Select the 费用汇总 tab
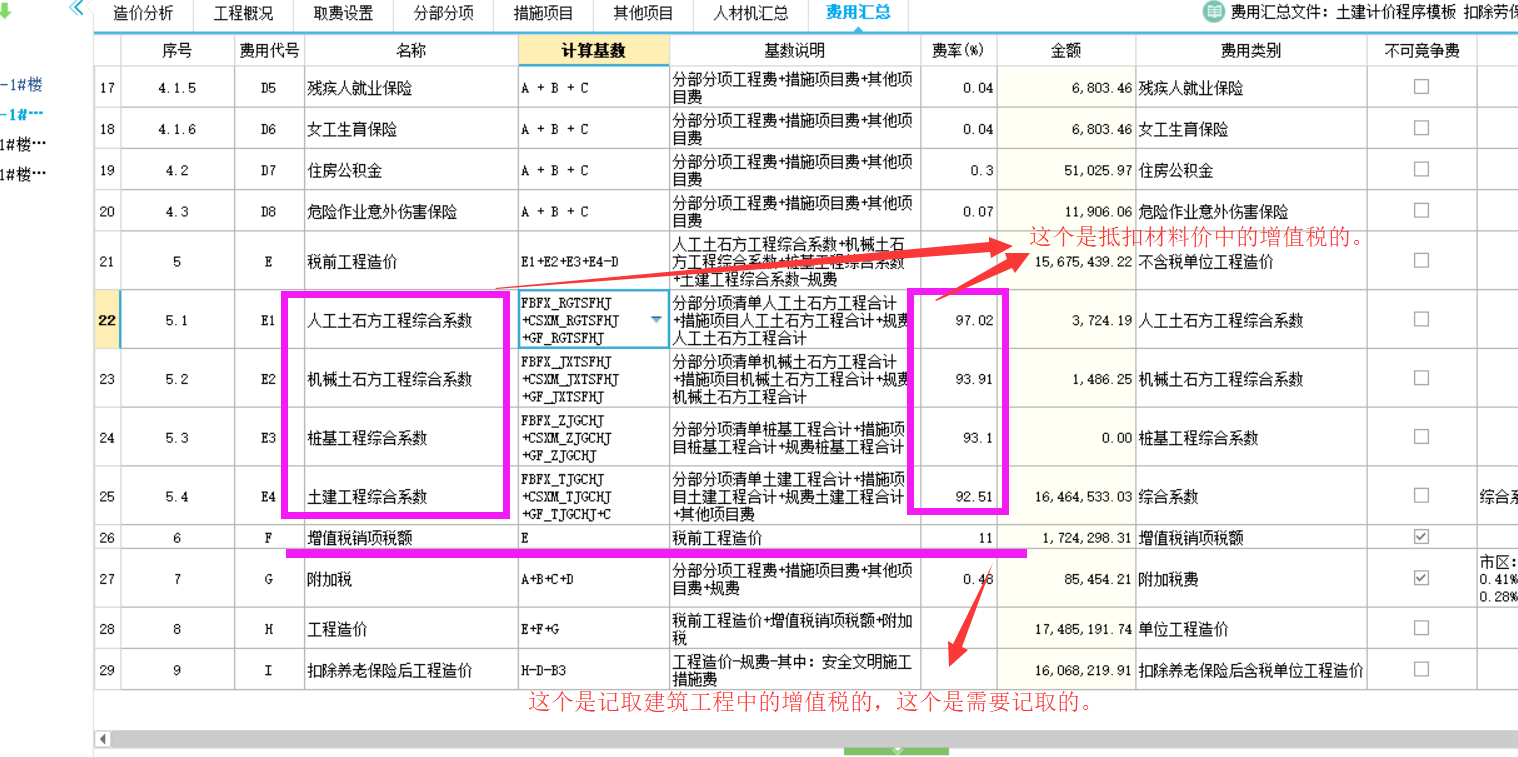Viewport: 1518px width, 757px height. 858,14
